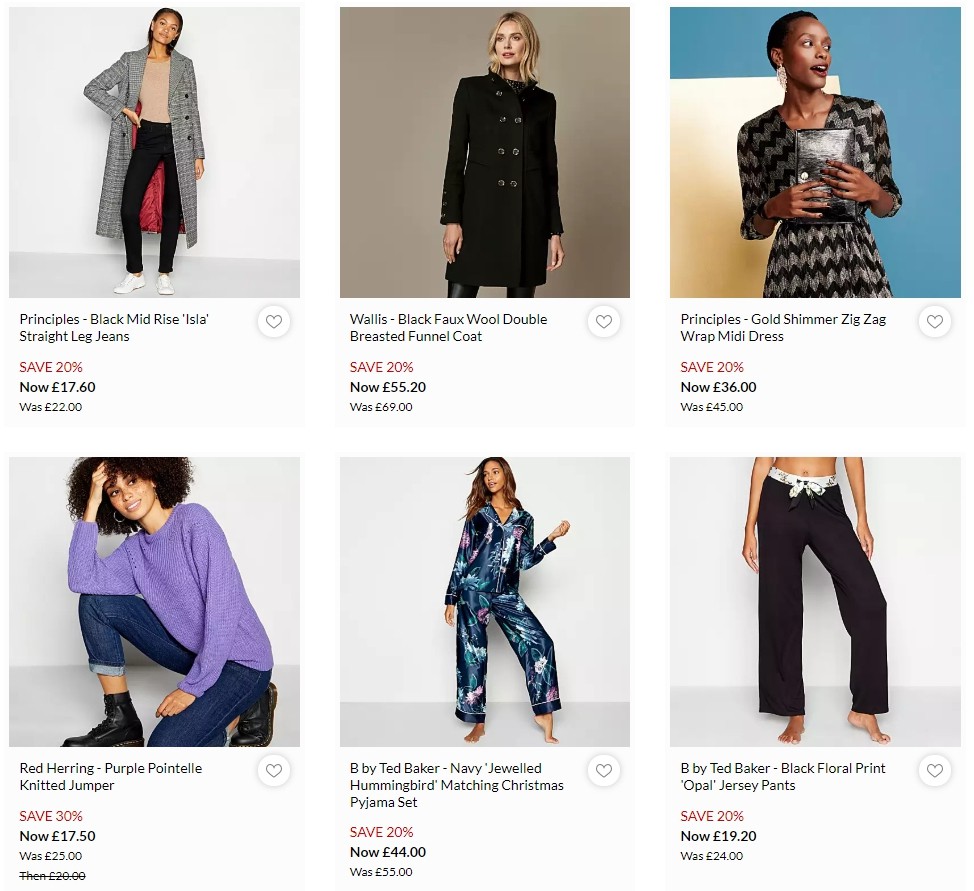Click the SAVE 30% label on the jumper
The width and height of the screenshot is (974, 891).
pyautogui.click(x=50, y=816)
